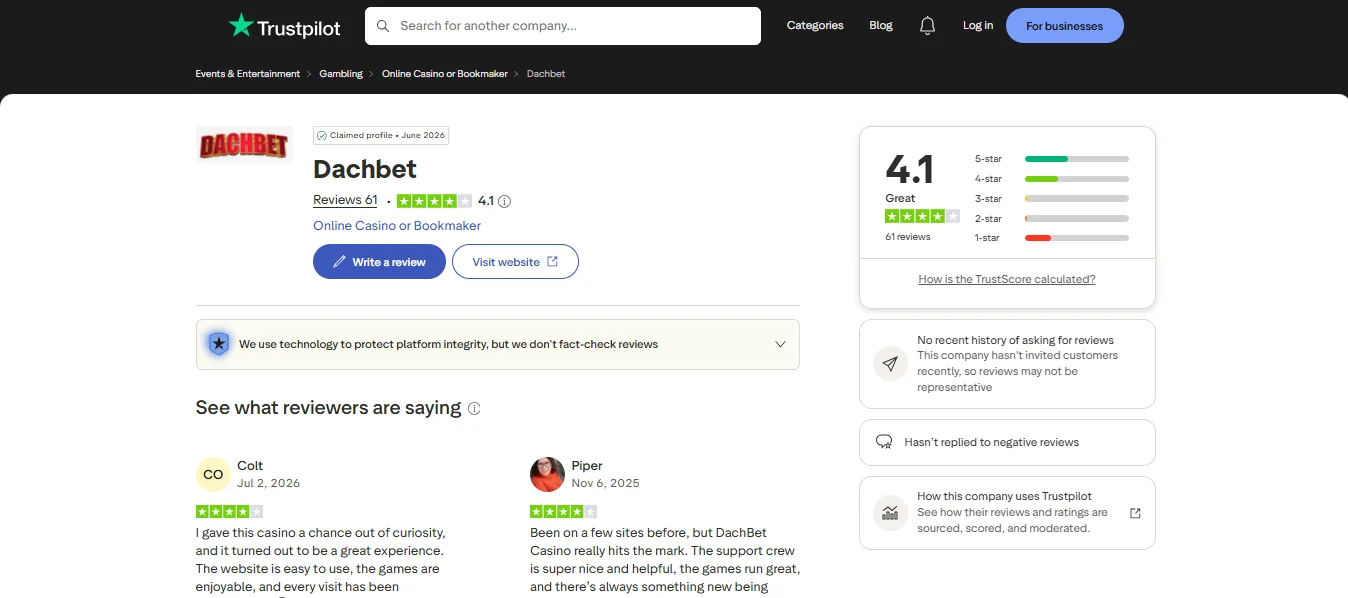Image resolution: width=1348 pixels, height=598 pixels.
Task: Go to Gambling breadcrumb
Action: click(341, 74)
